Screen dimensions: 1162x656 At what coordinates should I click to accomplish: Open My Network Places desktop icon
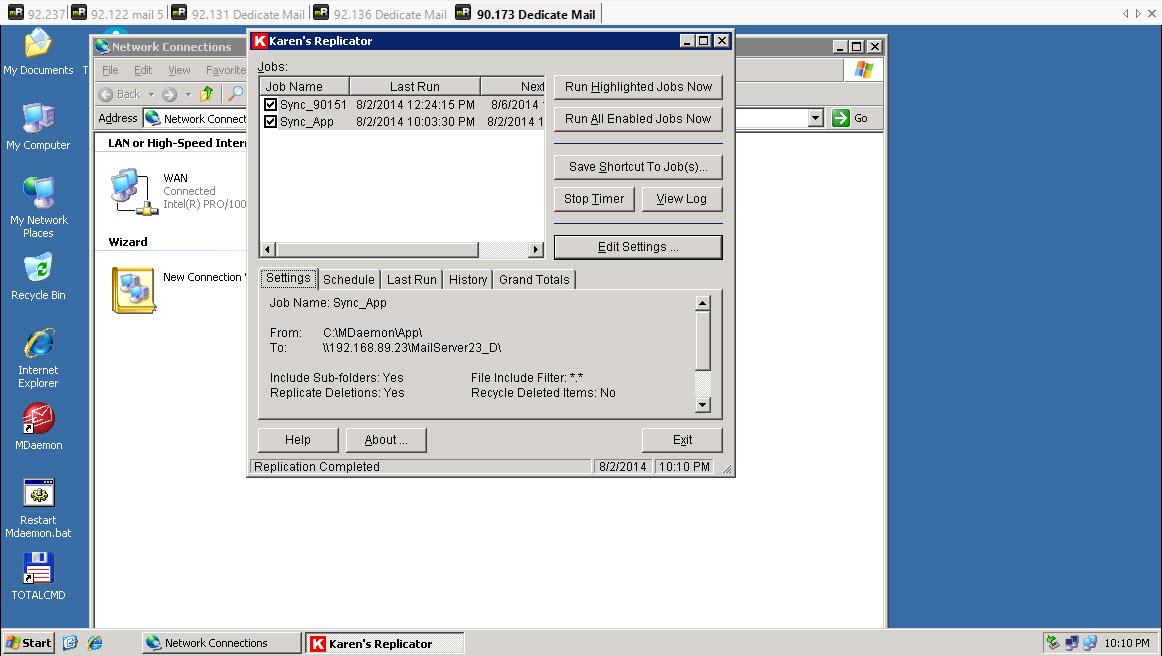coord(38,208)
